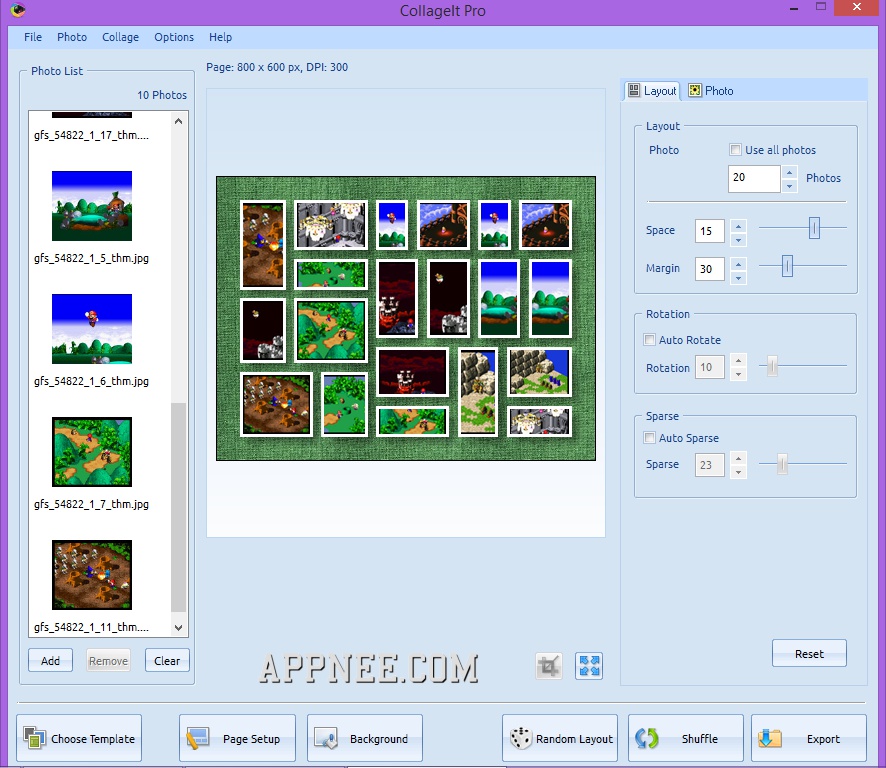Enable the Use all photos checkbox
Image resolution: width=886 pixels, height=768 pixels.
(x=735, y=150)
